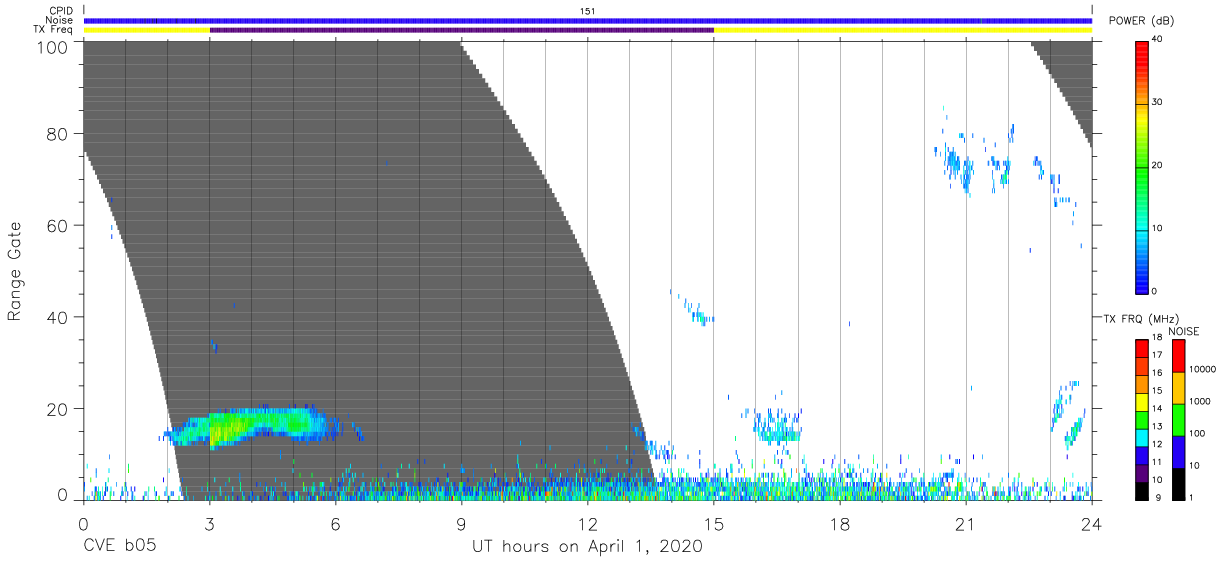
Task: Click the power colorbar label '30'
Action: pos(1159,103)
